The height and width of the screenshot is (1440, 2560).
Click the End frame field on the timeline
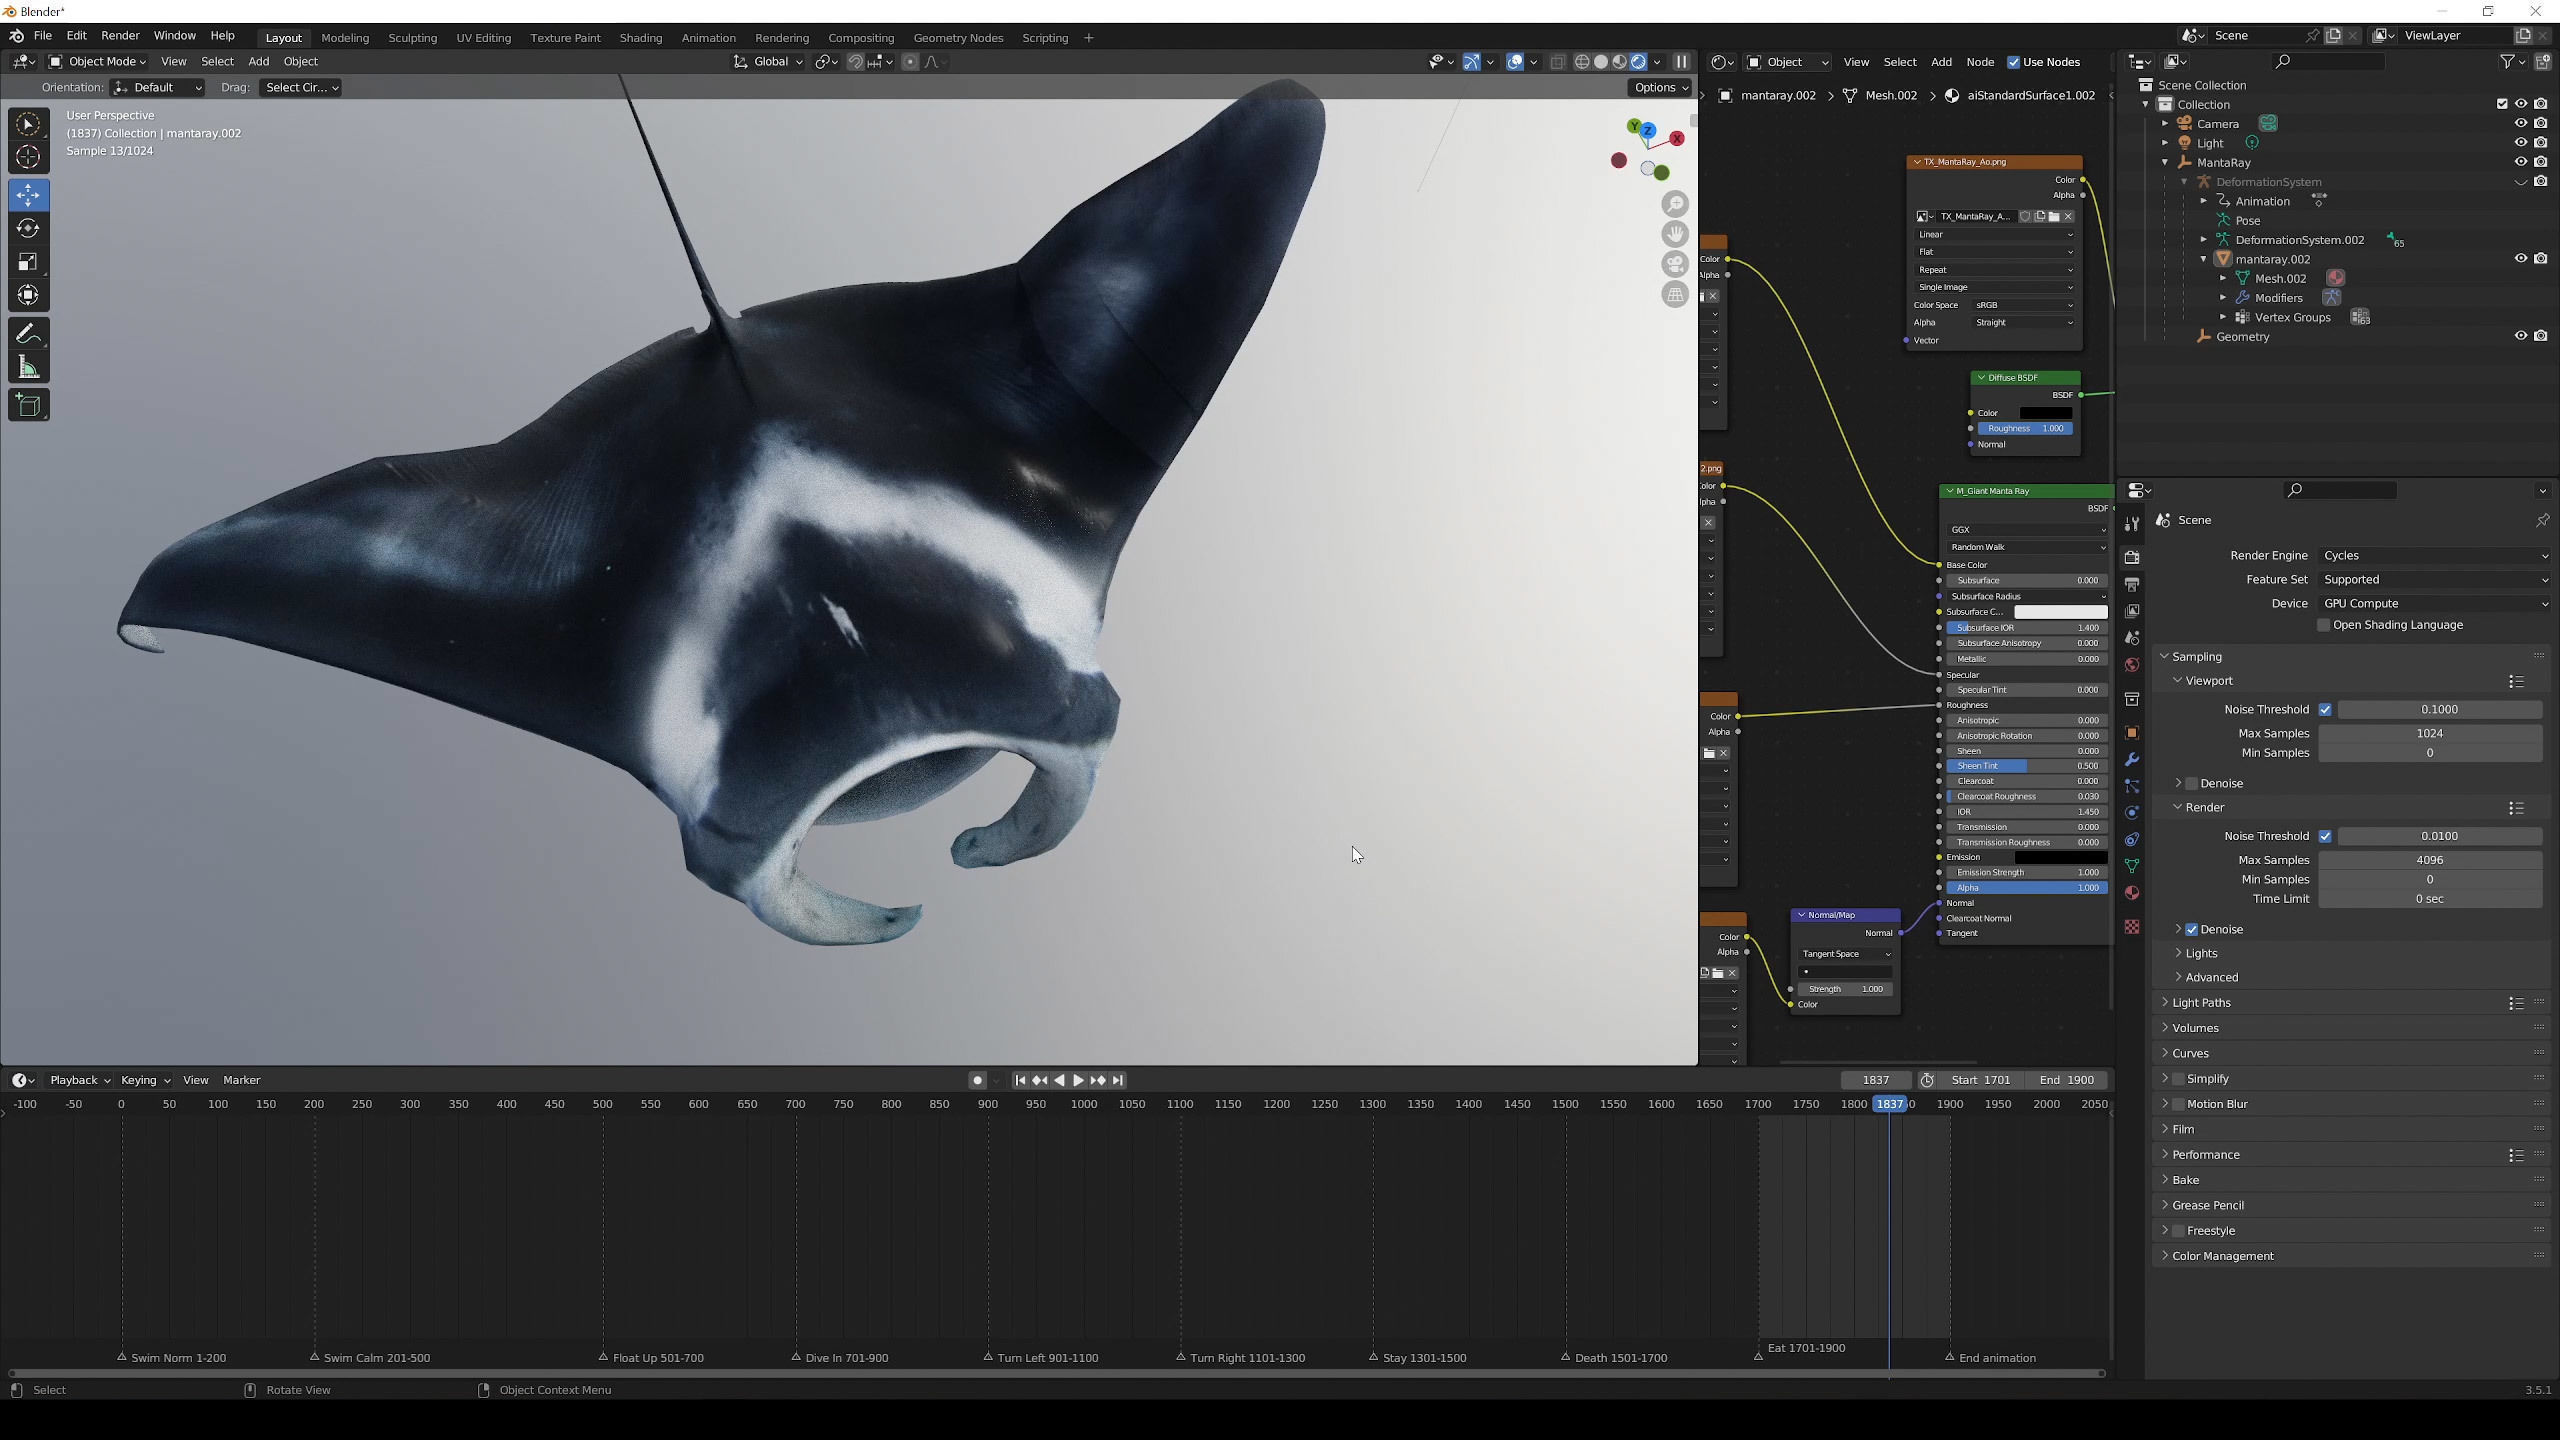[2066, 1080]
